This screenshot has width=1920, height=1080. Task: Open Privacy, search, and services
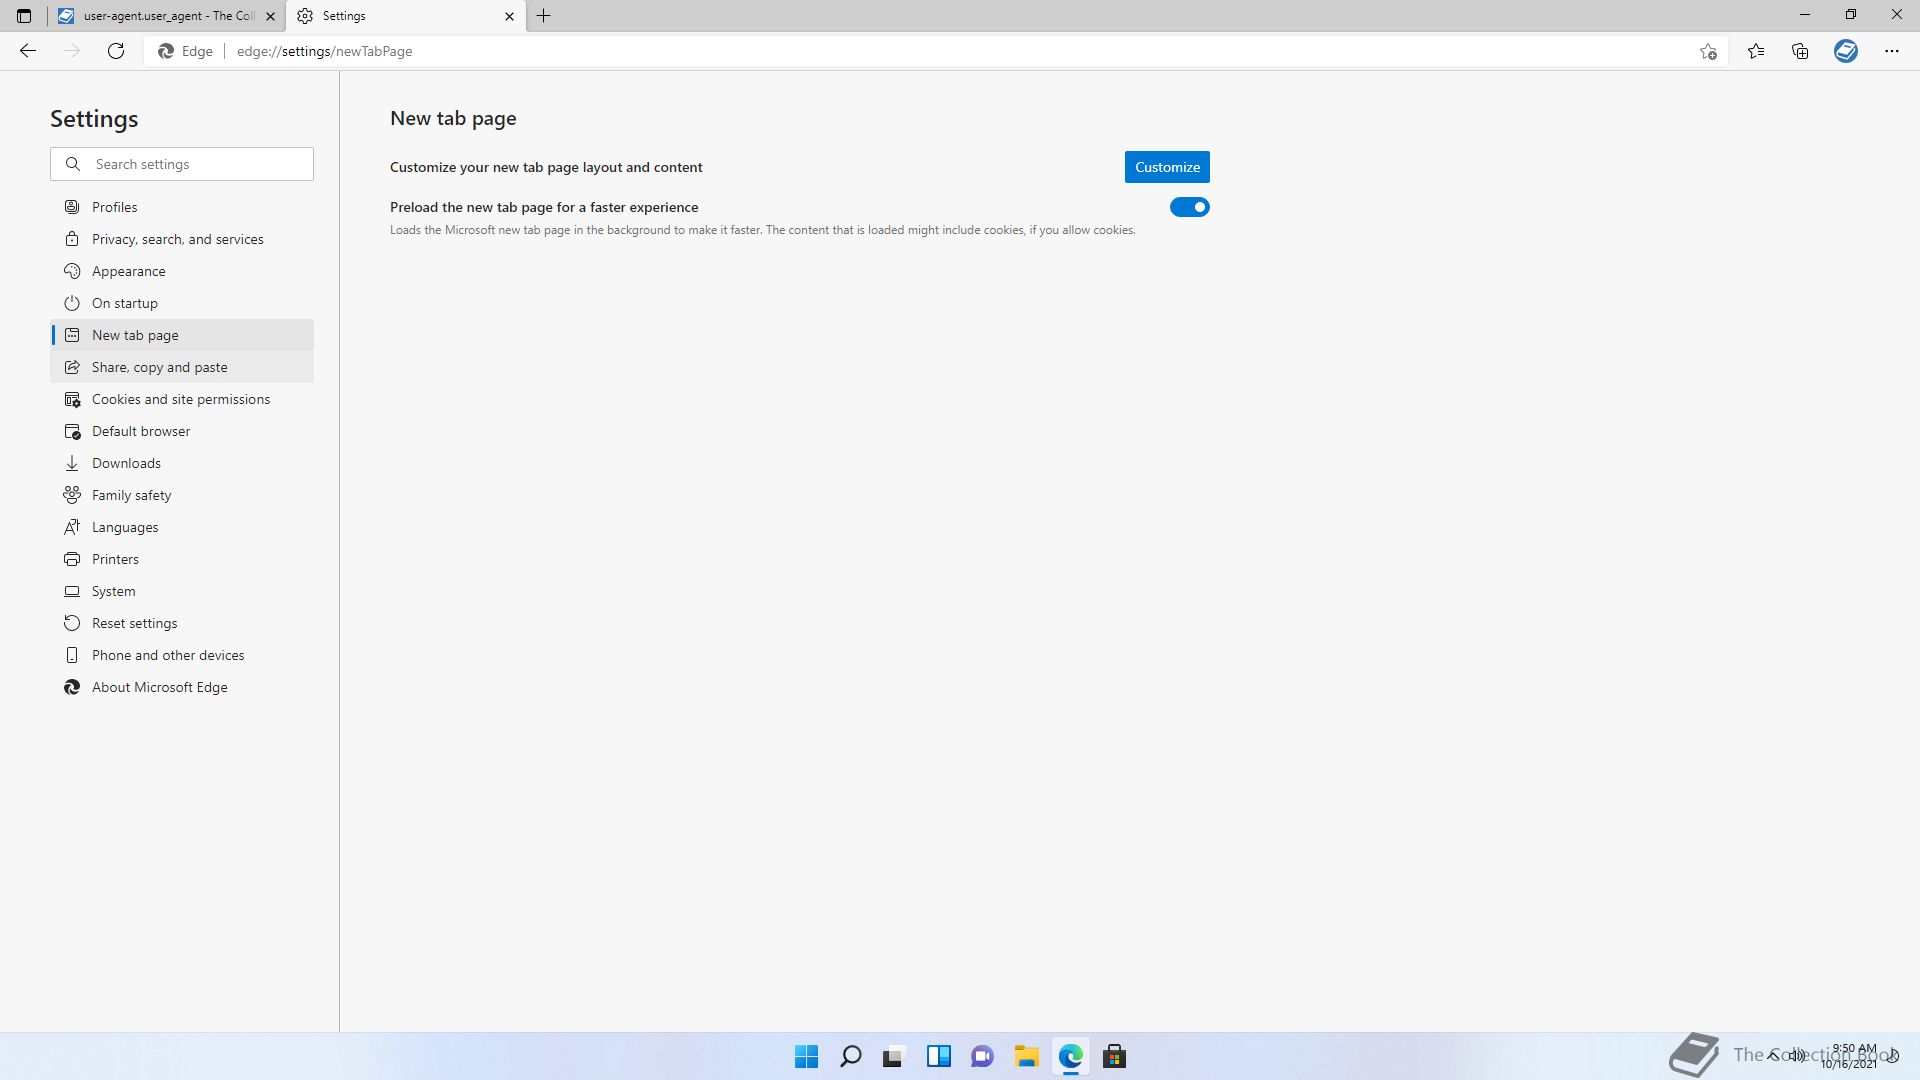coord(182,239)
